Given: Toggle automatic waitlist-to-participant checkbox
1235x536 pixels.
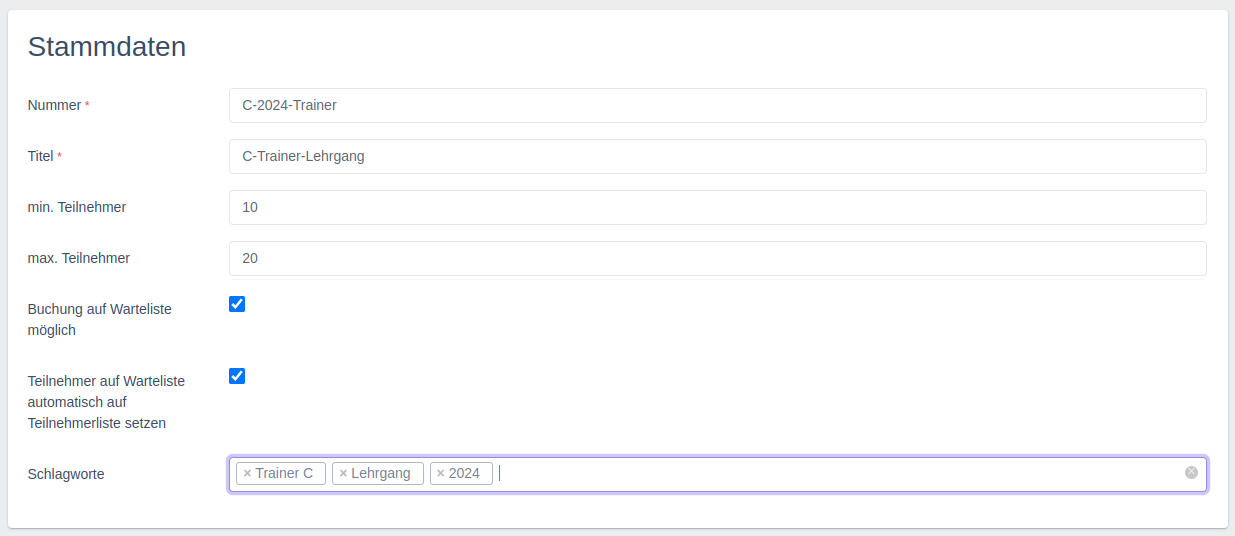Looking at the screenshot, I should [x=237, y=376].
